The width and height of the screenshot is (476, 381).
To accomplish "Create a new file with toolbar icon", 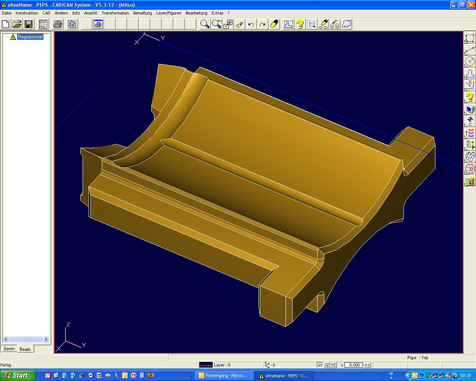I will click(x=5, y=24).
